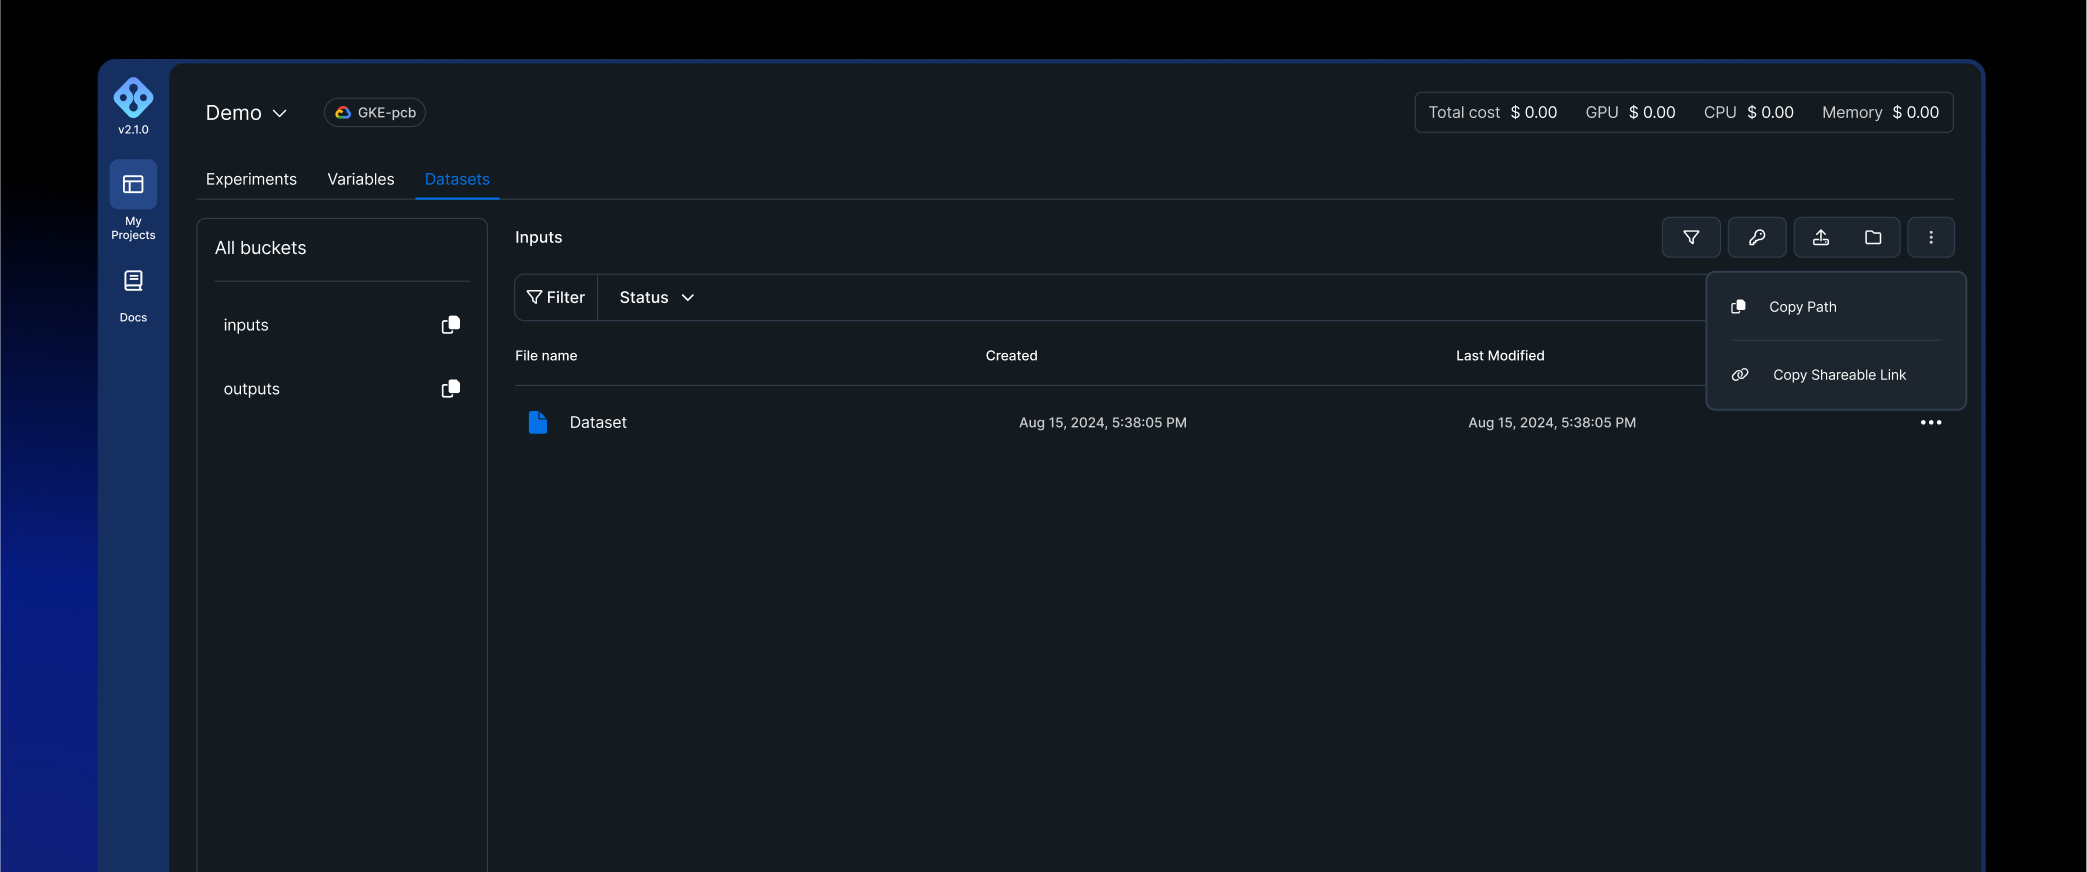This screenshot has height=872, width=2087.
Task: Expand the Demo project dropdown
Action: click(247, 113)
